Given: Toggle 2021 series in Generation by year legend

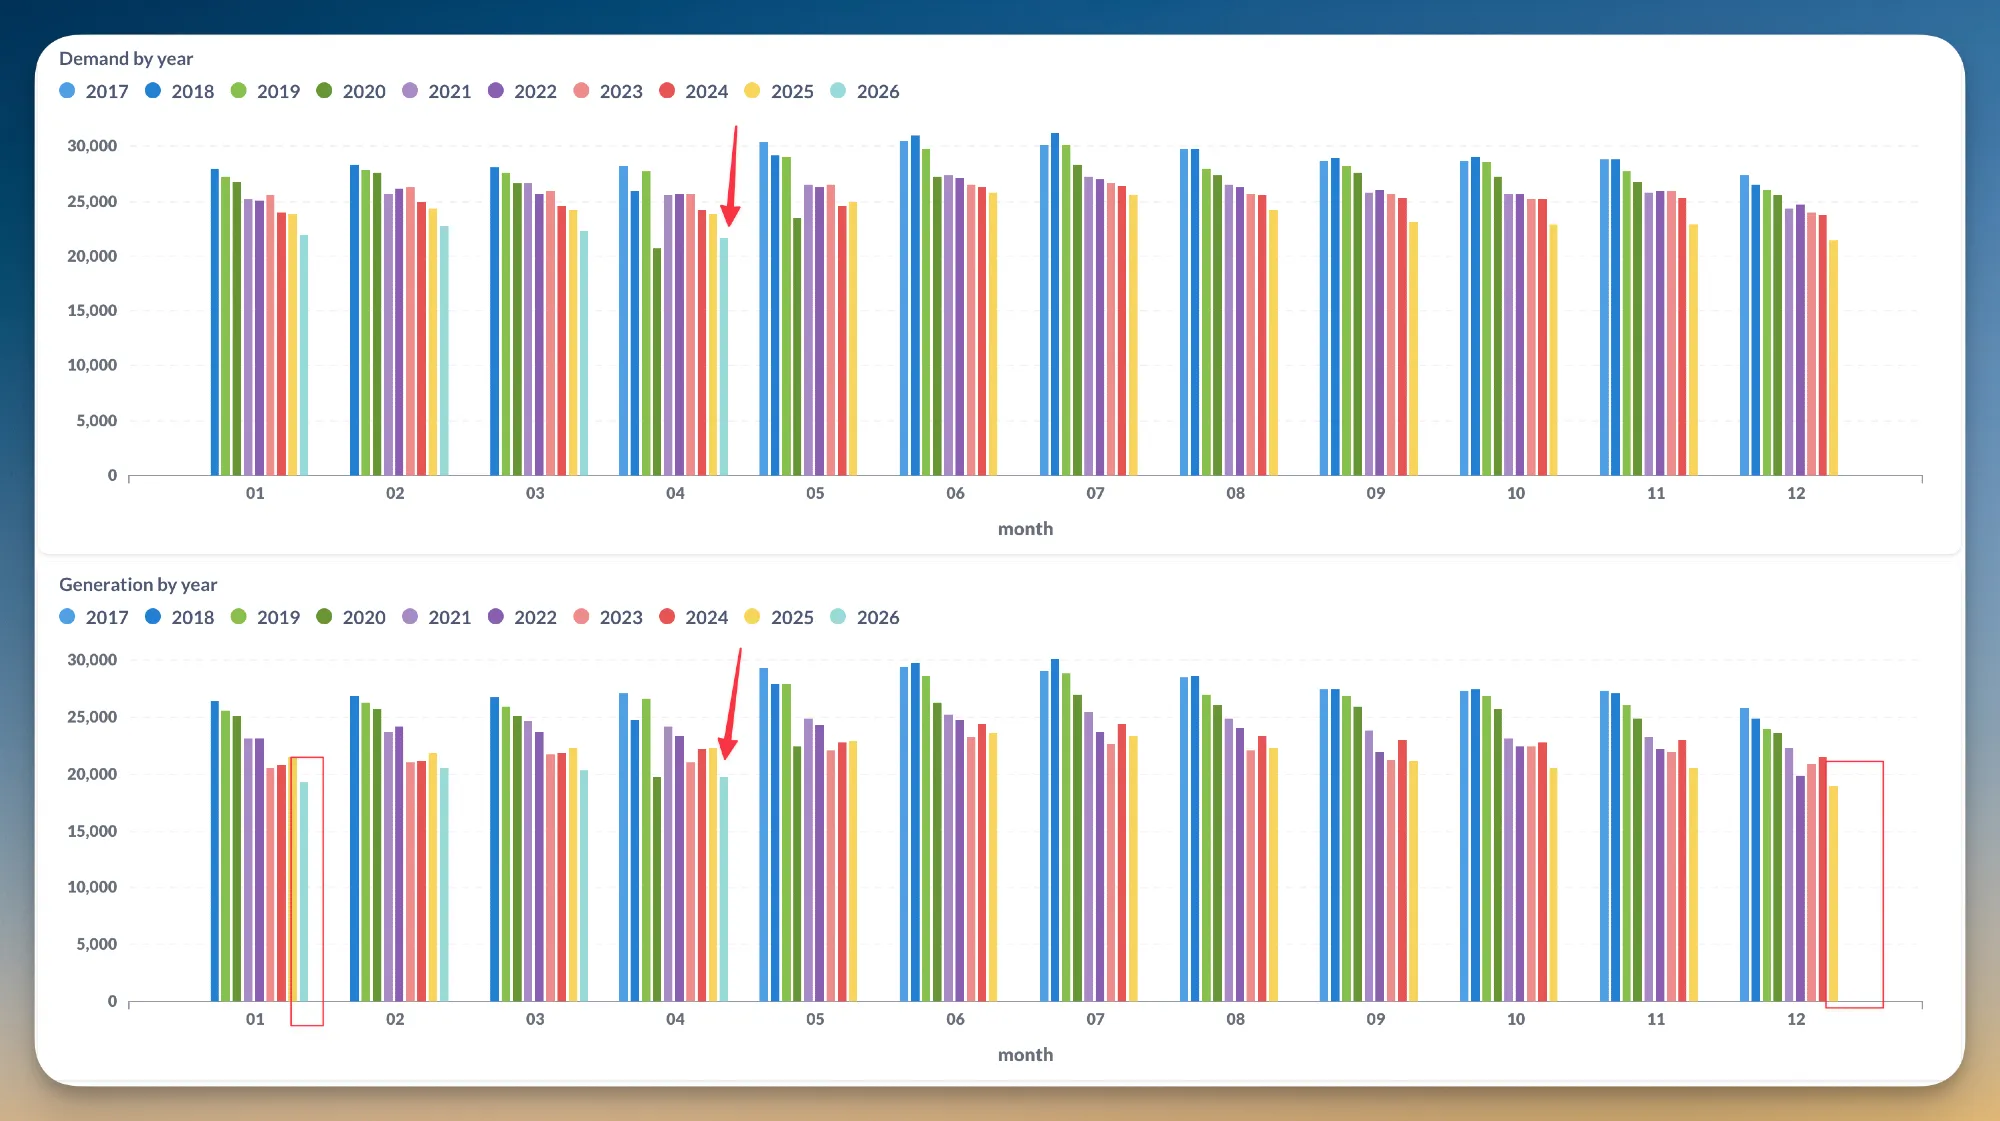Looking at the screenshot, I should 437,617.
